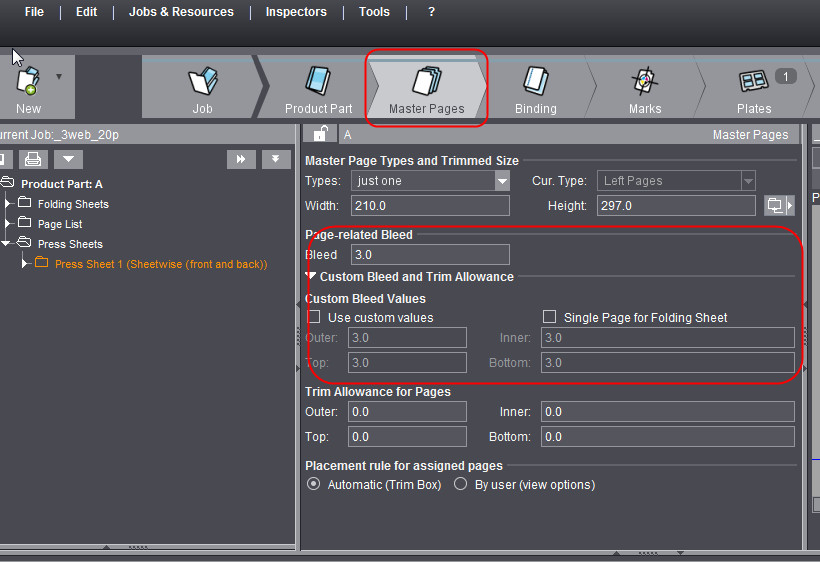Screen dimensions: 820x562
Task: Click the Trim Allowance Outer field
Action: tap(407, 412)
